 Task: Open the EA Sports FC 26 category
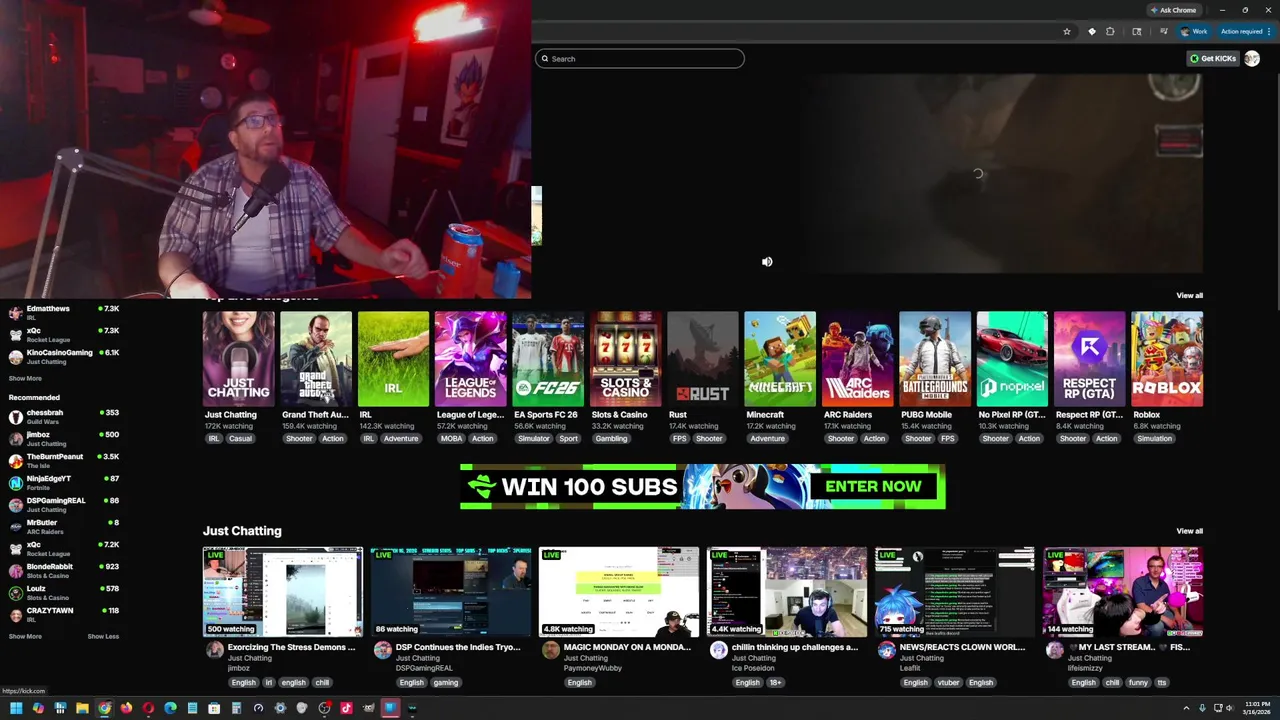pos(548,359)
